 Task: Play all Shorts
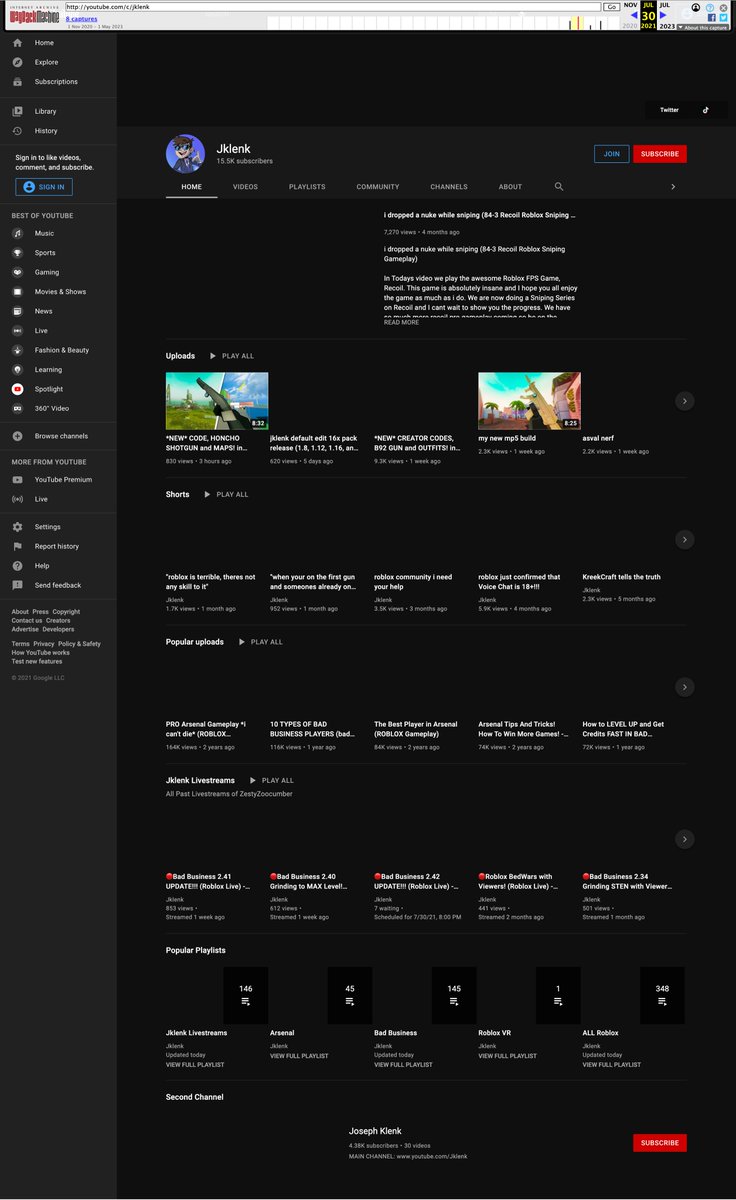coord(225,494)
